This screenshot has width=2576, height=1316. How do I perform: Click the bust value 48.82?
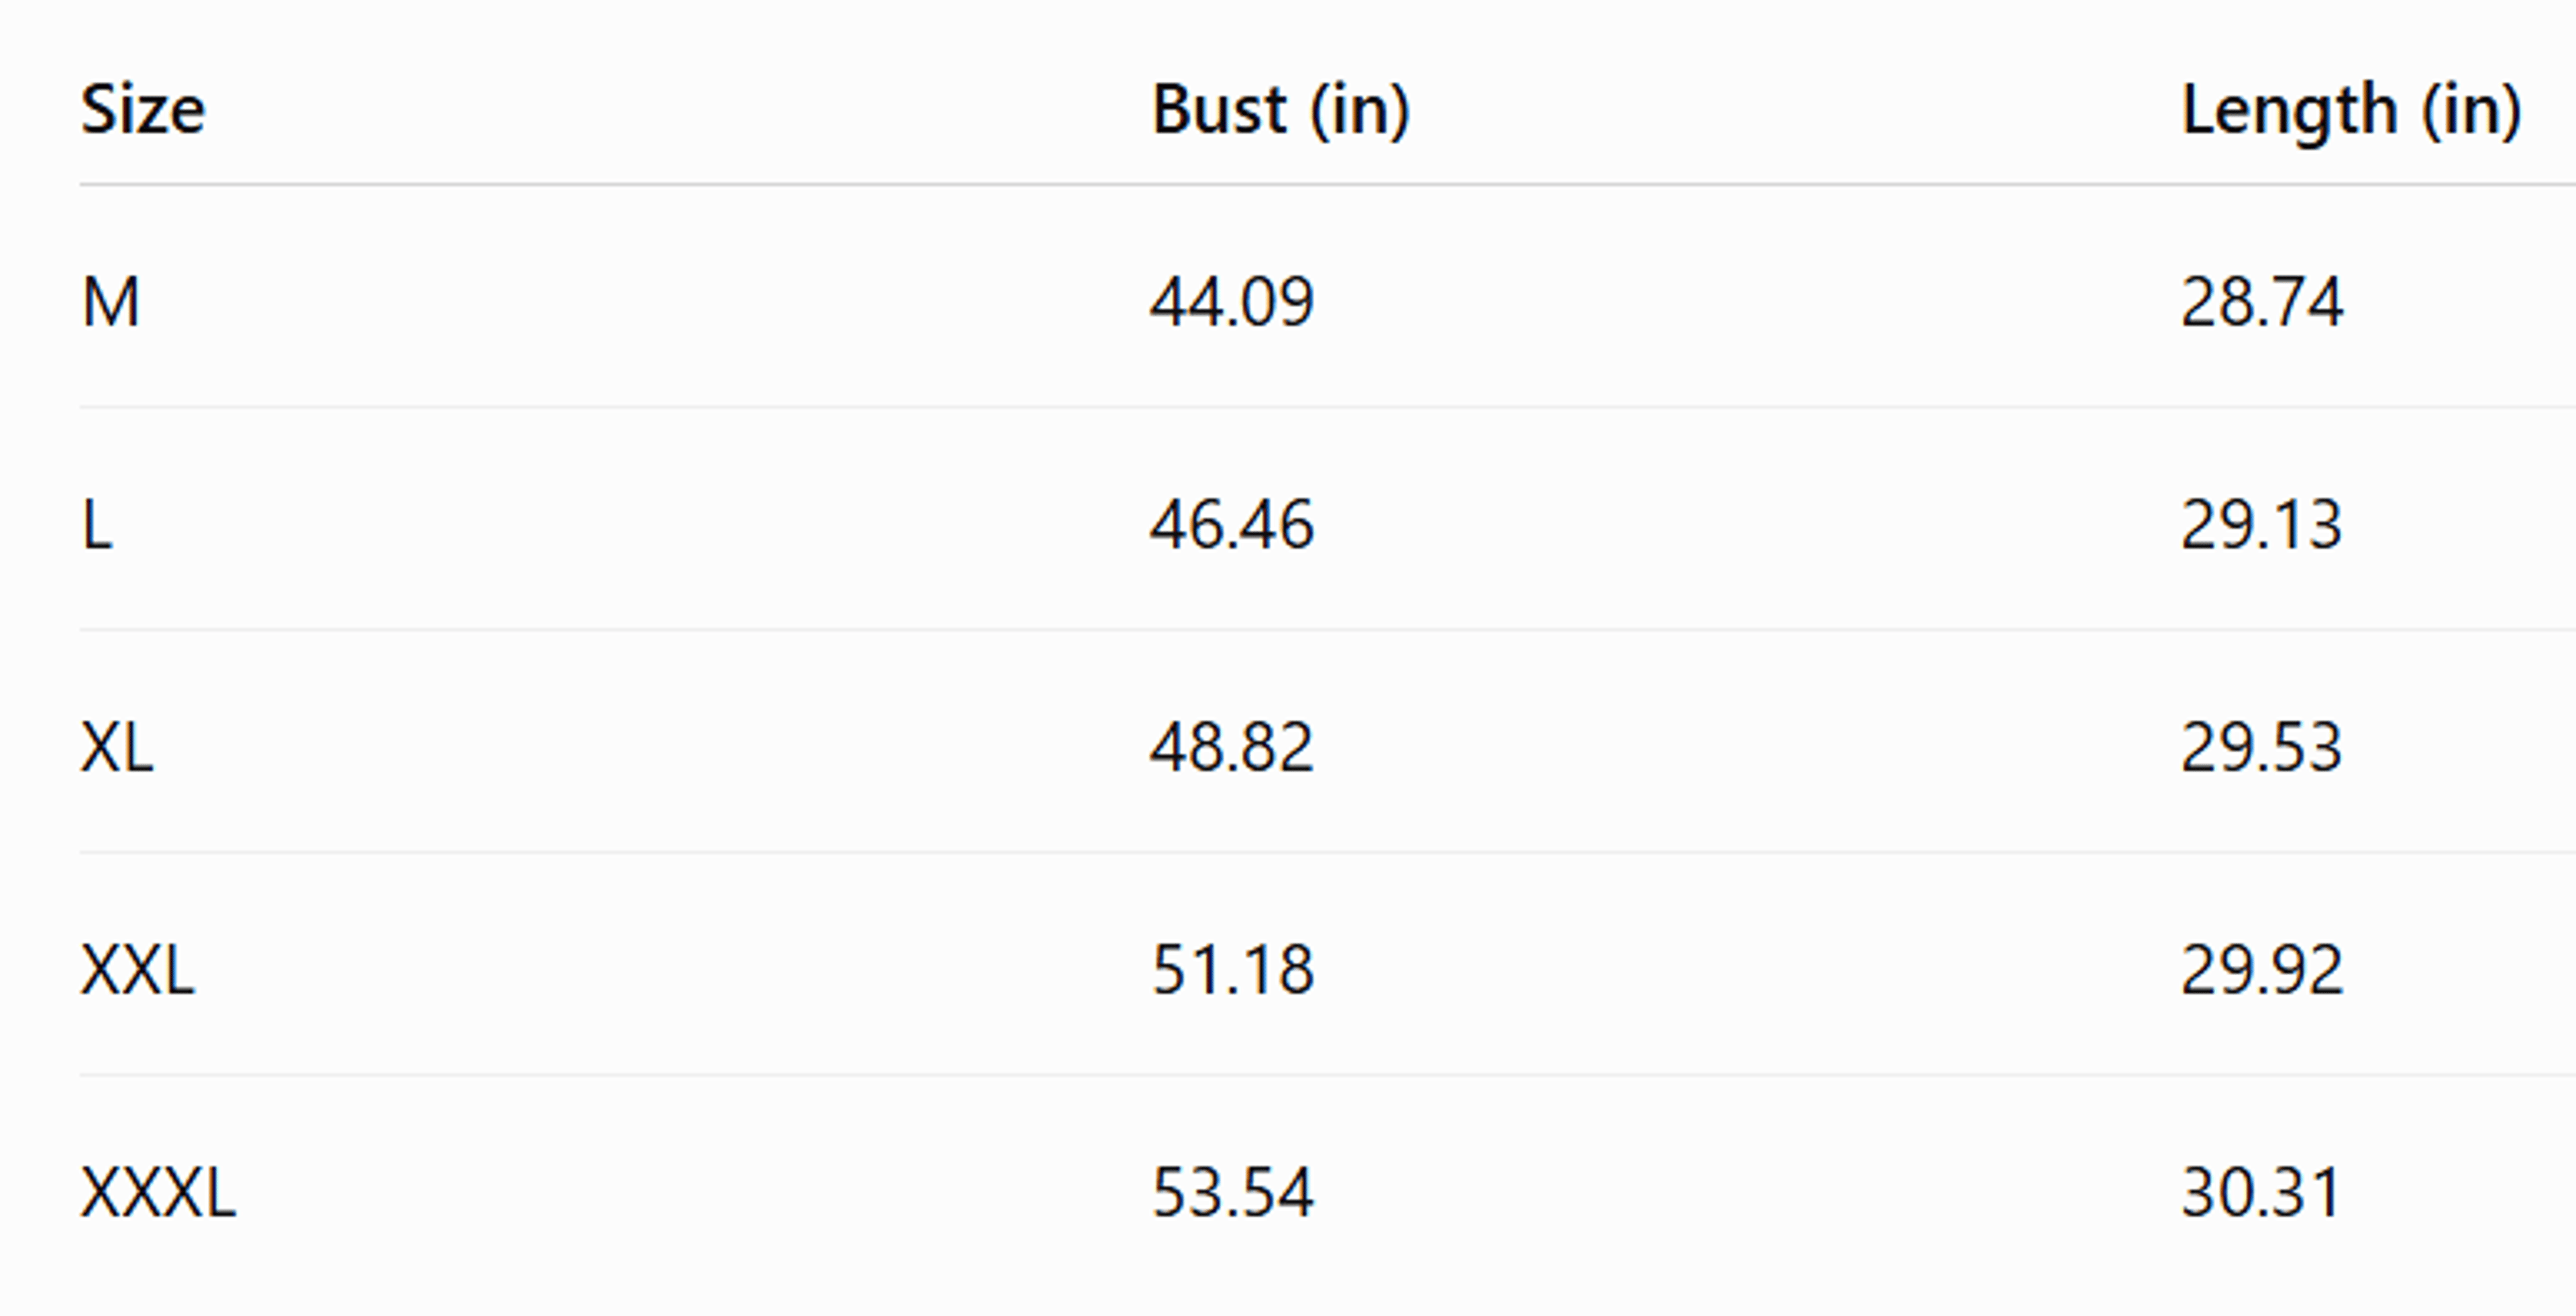coord(1232,747)
